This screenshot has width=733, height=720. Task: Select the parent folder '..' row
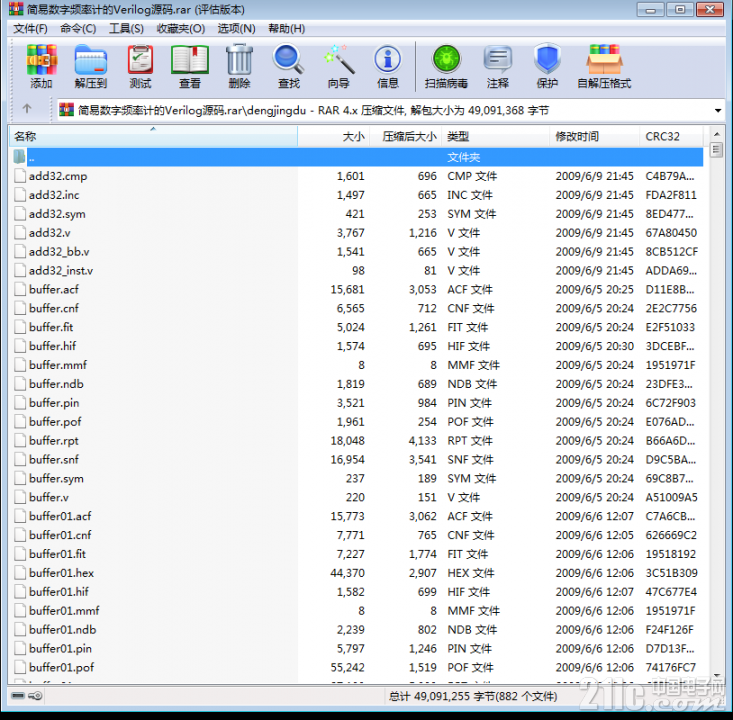[356, 157]
